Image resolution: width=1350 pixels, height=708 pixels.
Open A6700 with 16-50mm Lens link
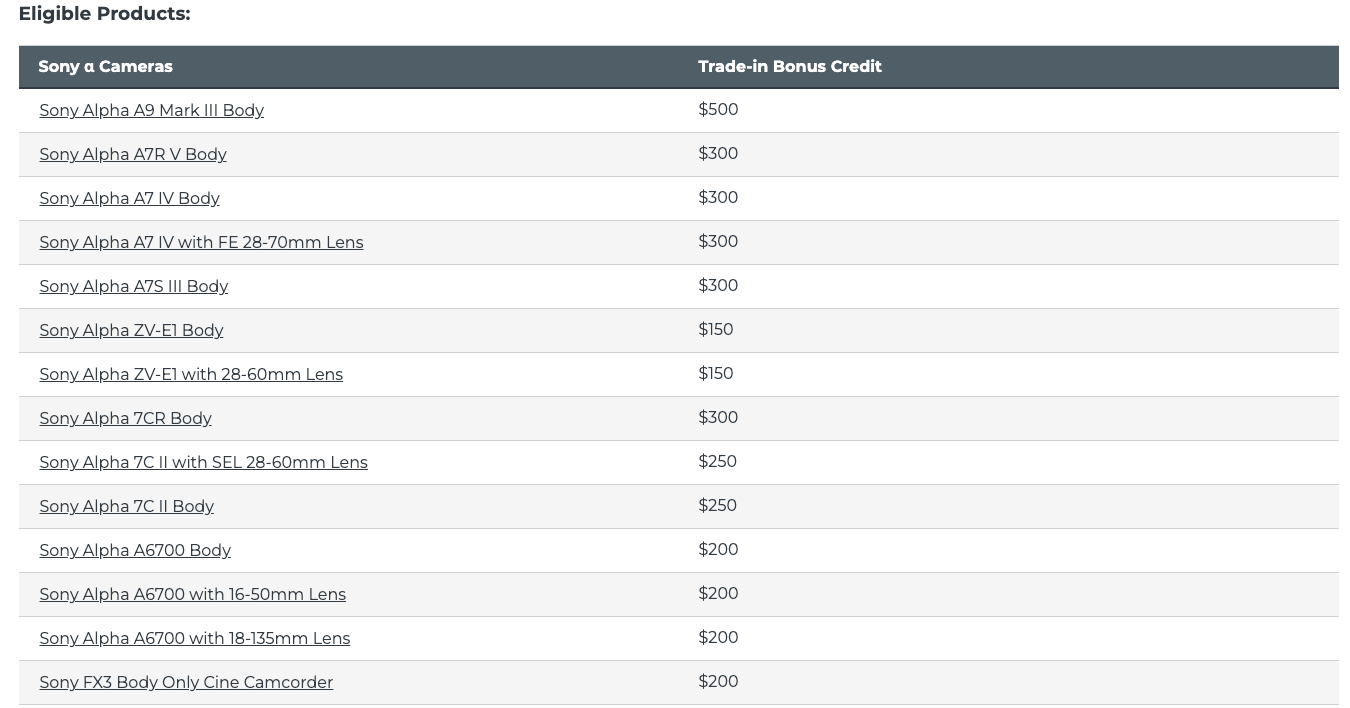tap(192, 594)
